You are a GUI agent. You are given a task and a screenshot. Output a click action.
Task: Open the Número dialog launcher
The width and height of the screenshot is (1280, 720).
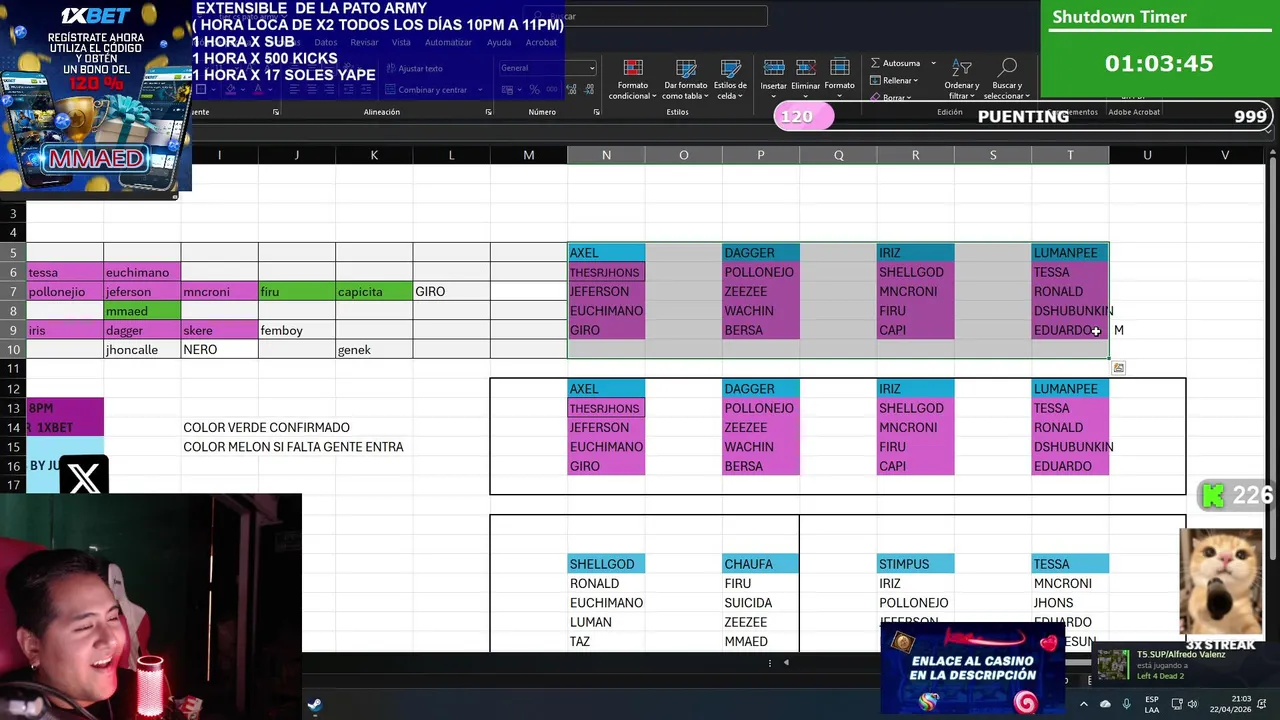596,112
